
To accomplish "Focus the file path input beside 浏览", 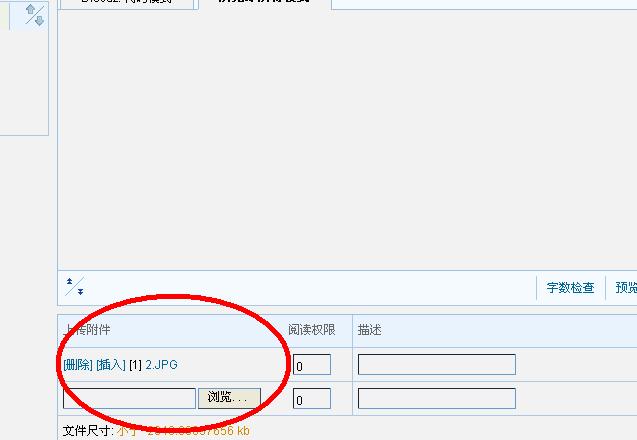I will pyautogui.click(x=130, y=398).
